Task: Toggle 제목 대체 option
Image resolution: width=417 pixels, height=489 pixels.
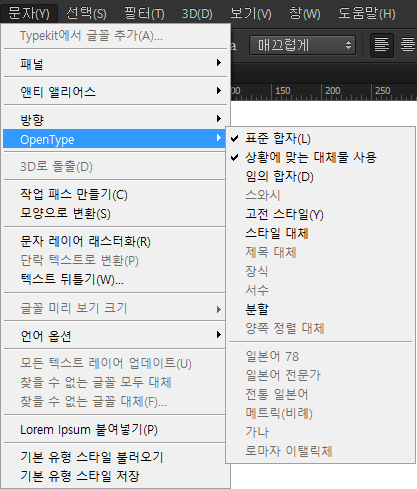Action: pyautogui.click(x=320, y=252)
